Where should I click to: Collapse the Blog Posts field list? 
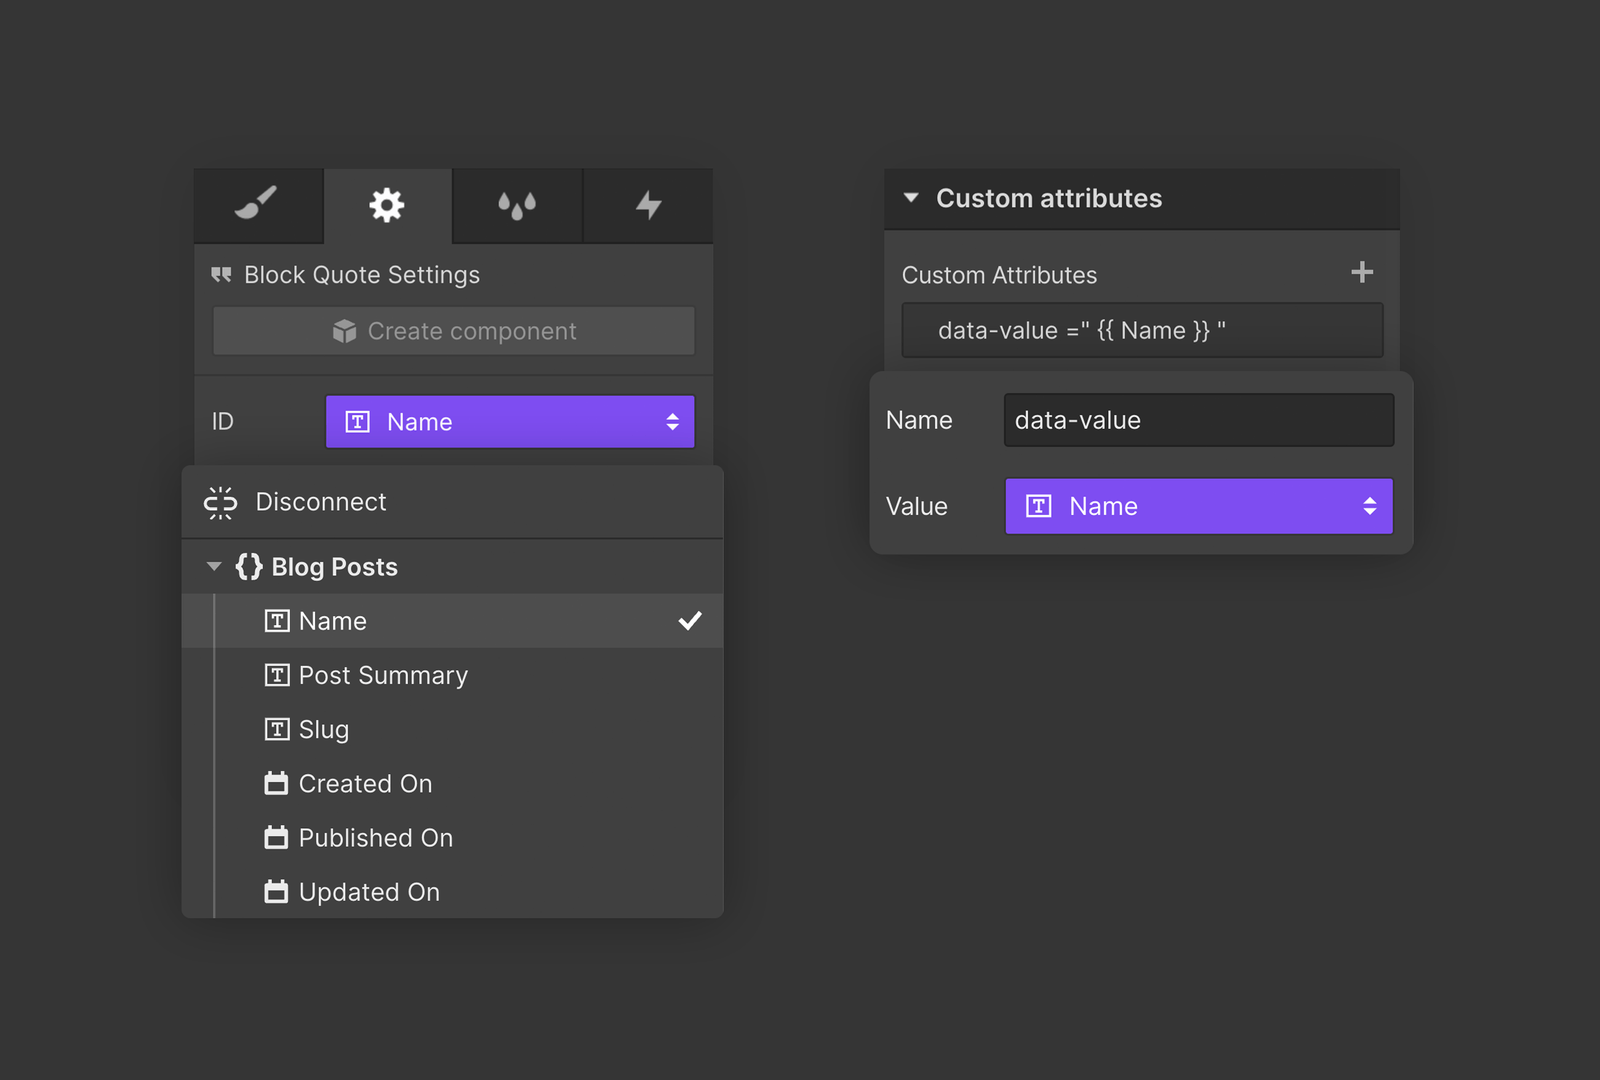click(214, 566)
